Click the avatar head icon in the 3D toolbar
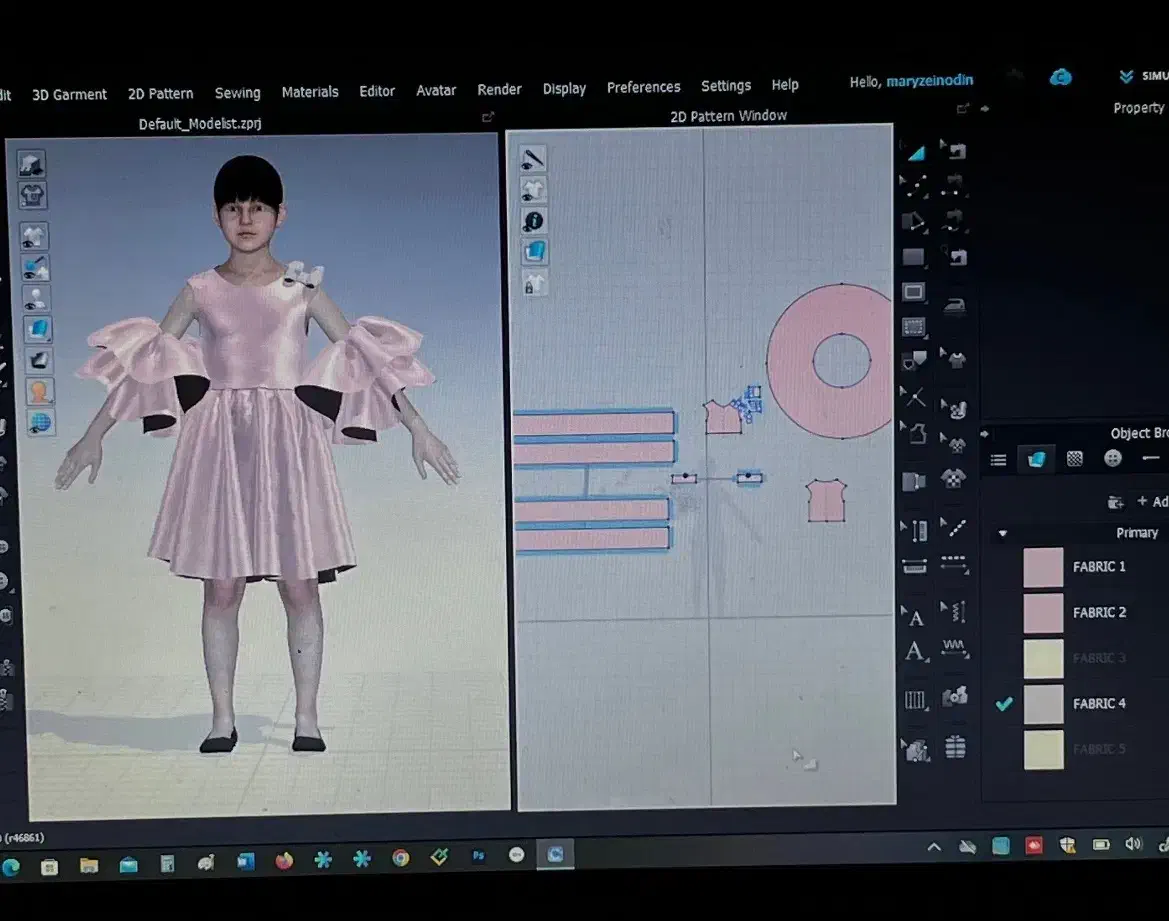This screenshot has height=921, width=1169. point(39,392)
